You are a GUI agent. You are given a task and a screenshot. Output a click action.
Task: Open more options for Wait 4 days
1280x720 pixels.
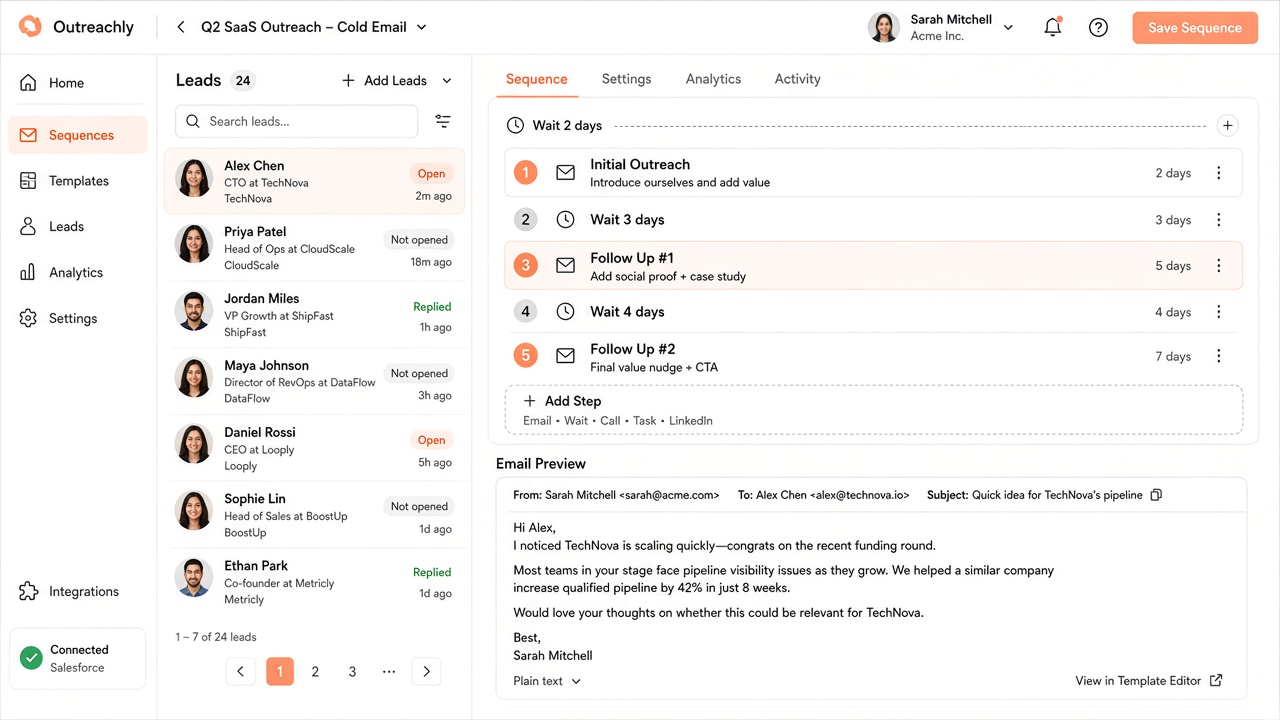click(x=1218, y=312)
